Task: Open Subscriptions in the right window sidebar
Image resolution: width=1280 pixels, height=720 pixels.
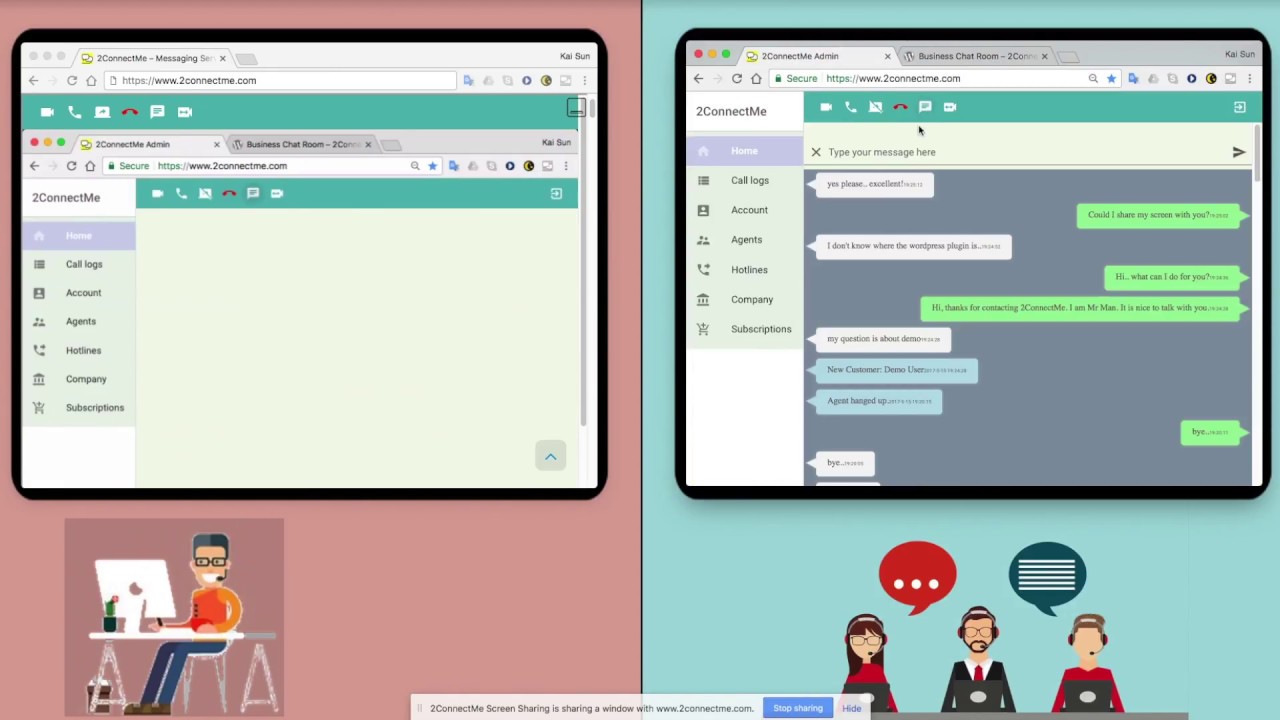Action: click(x=746, y=329)
